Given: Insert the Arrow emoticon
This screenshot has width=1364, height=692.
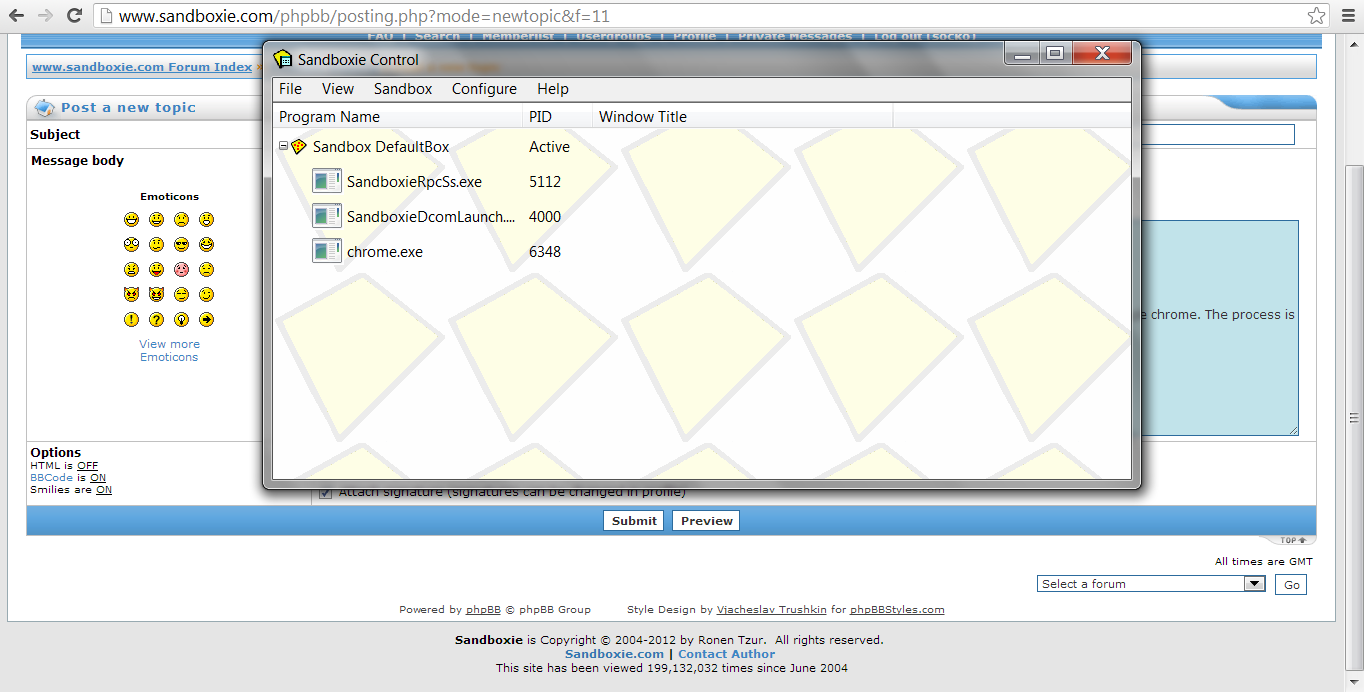Looking at the screenshot, I should 206,320.
